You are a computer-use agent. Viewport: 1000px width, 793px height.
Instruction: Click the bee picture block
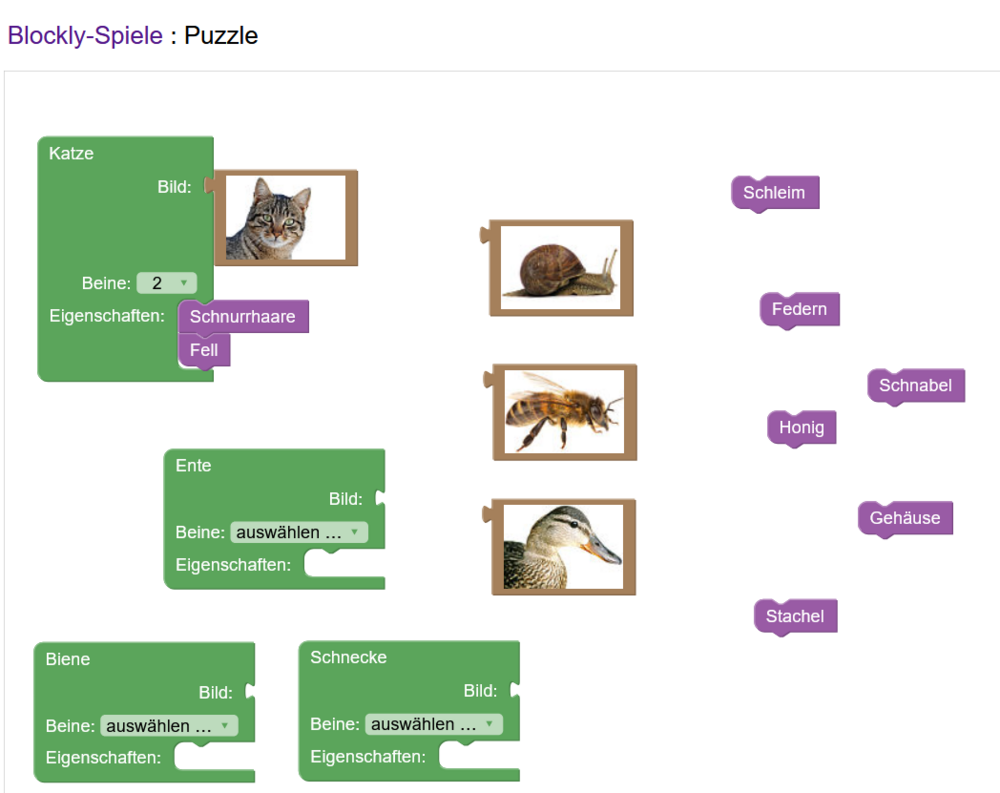point(564,411)
